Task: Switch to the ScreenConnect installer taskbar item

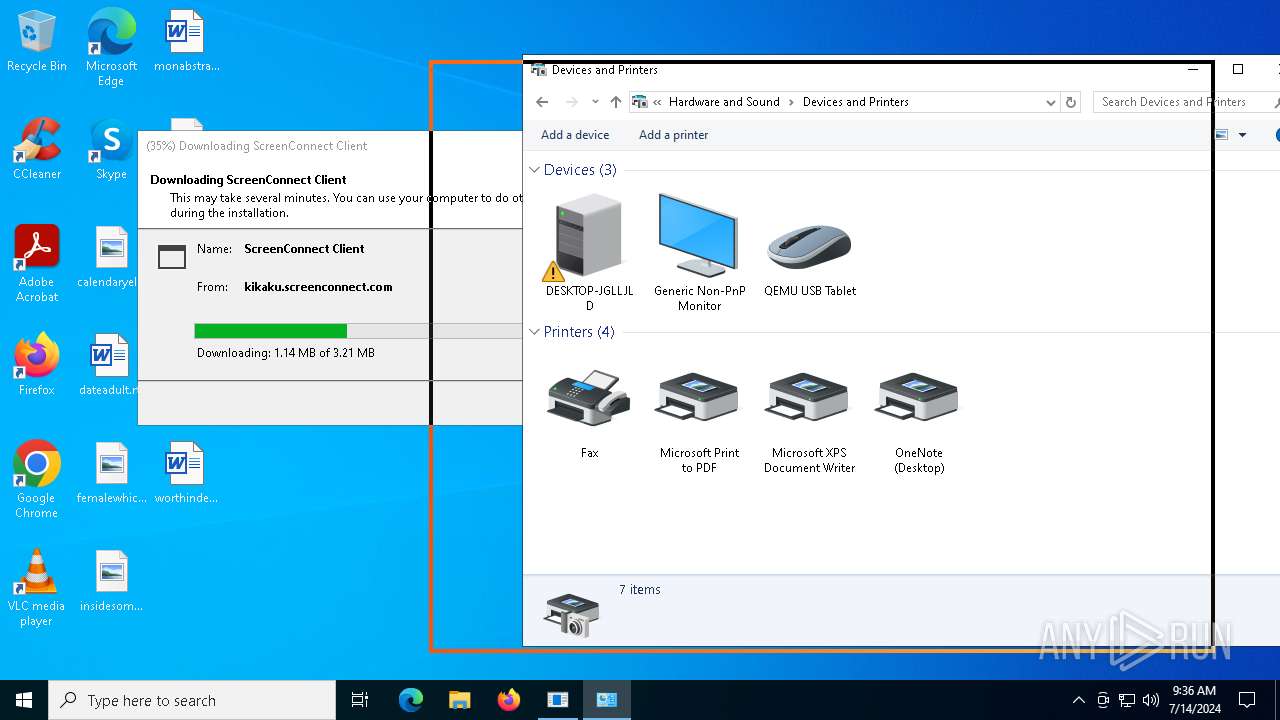Action: pos(558,700)
